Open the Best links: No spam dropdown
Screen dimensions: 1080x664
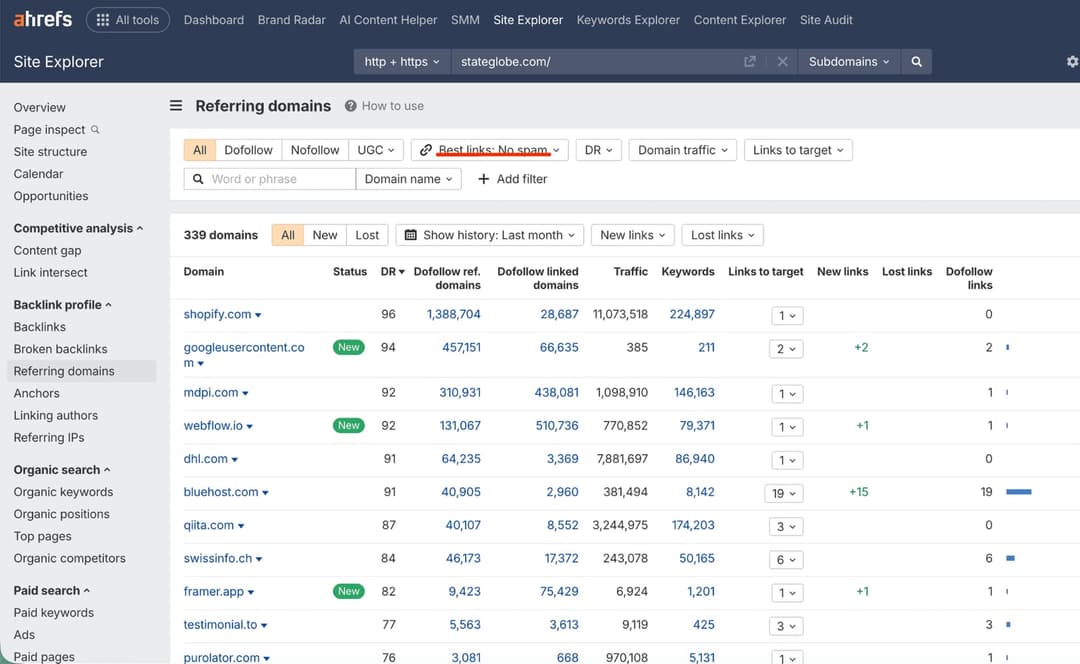490,150
